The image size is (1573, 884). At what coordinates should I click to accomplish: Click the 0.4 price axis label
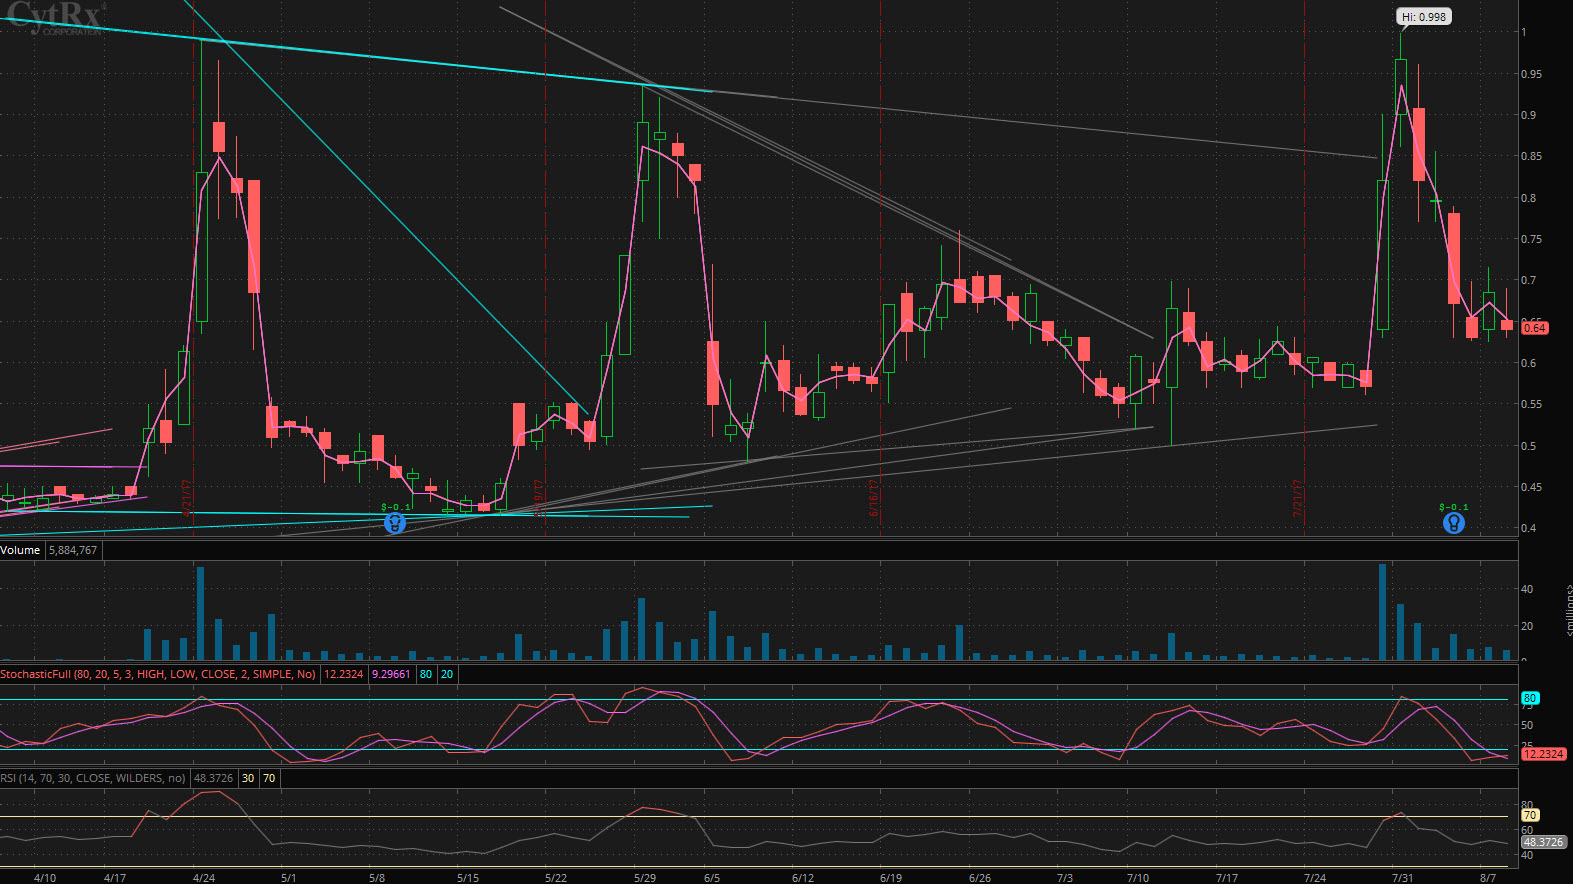click(x=1528, y=528)
